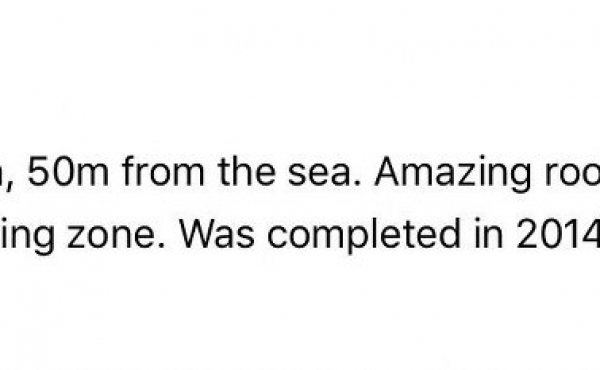
Task: Click the capital "A" in "Amazing"
Action: [x=390, y=172]
